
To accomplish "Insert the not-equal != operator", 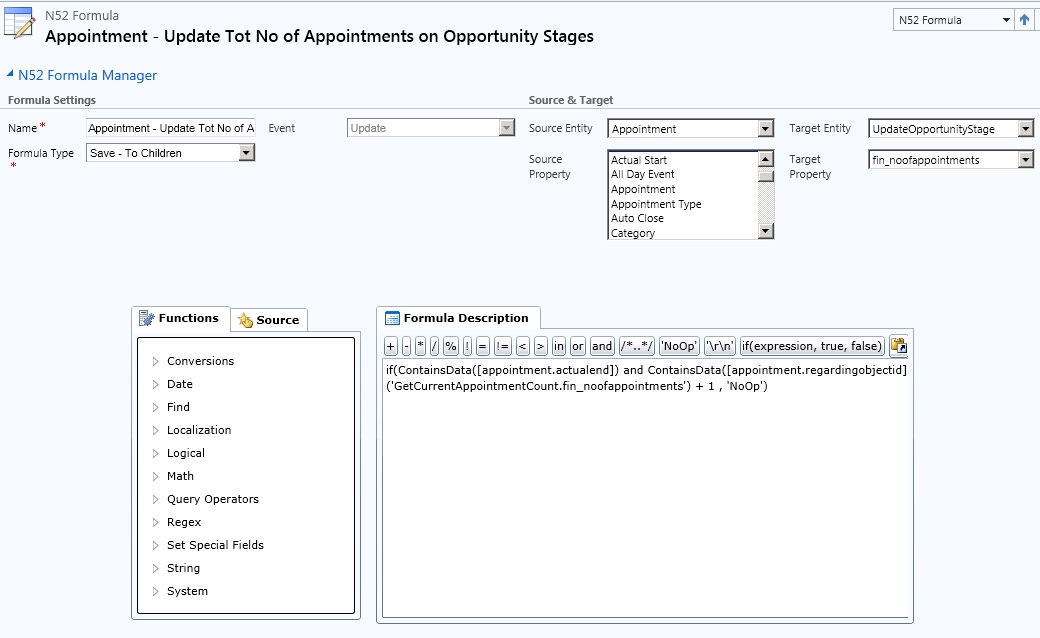I will pos(502,346).
